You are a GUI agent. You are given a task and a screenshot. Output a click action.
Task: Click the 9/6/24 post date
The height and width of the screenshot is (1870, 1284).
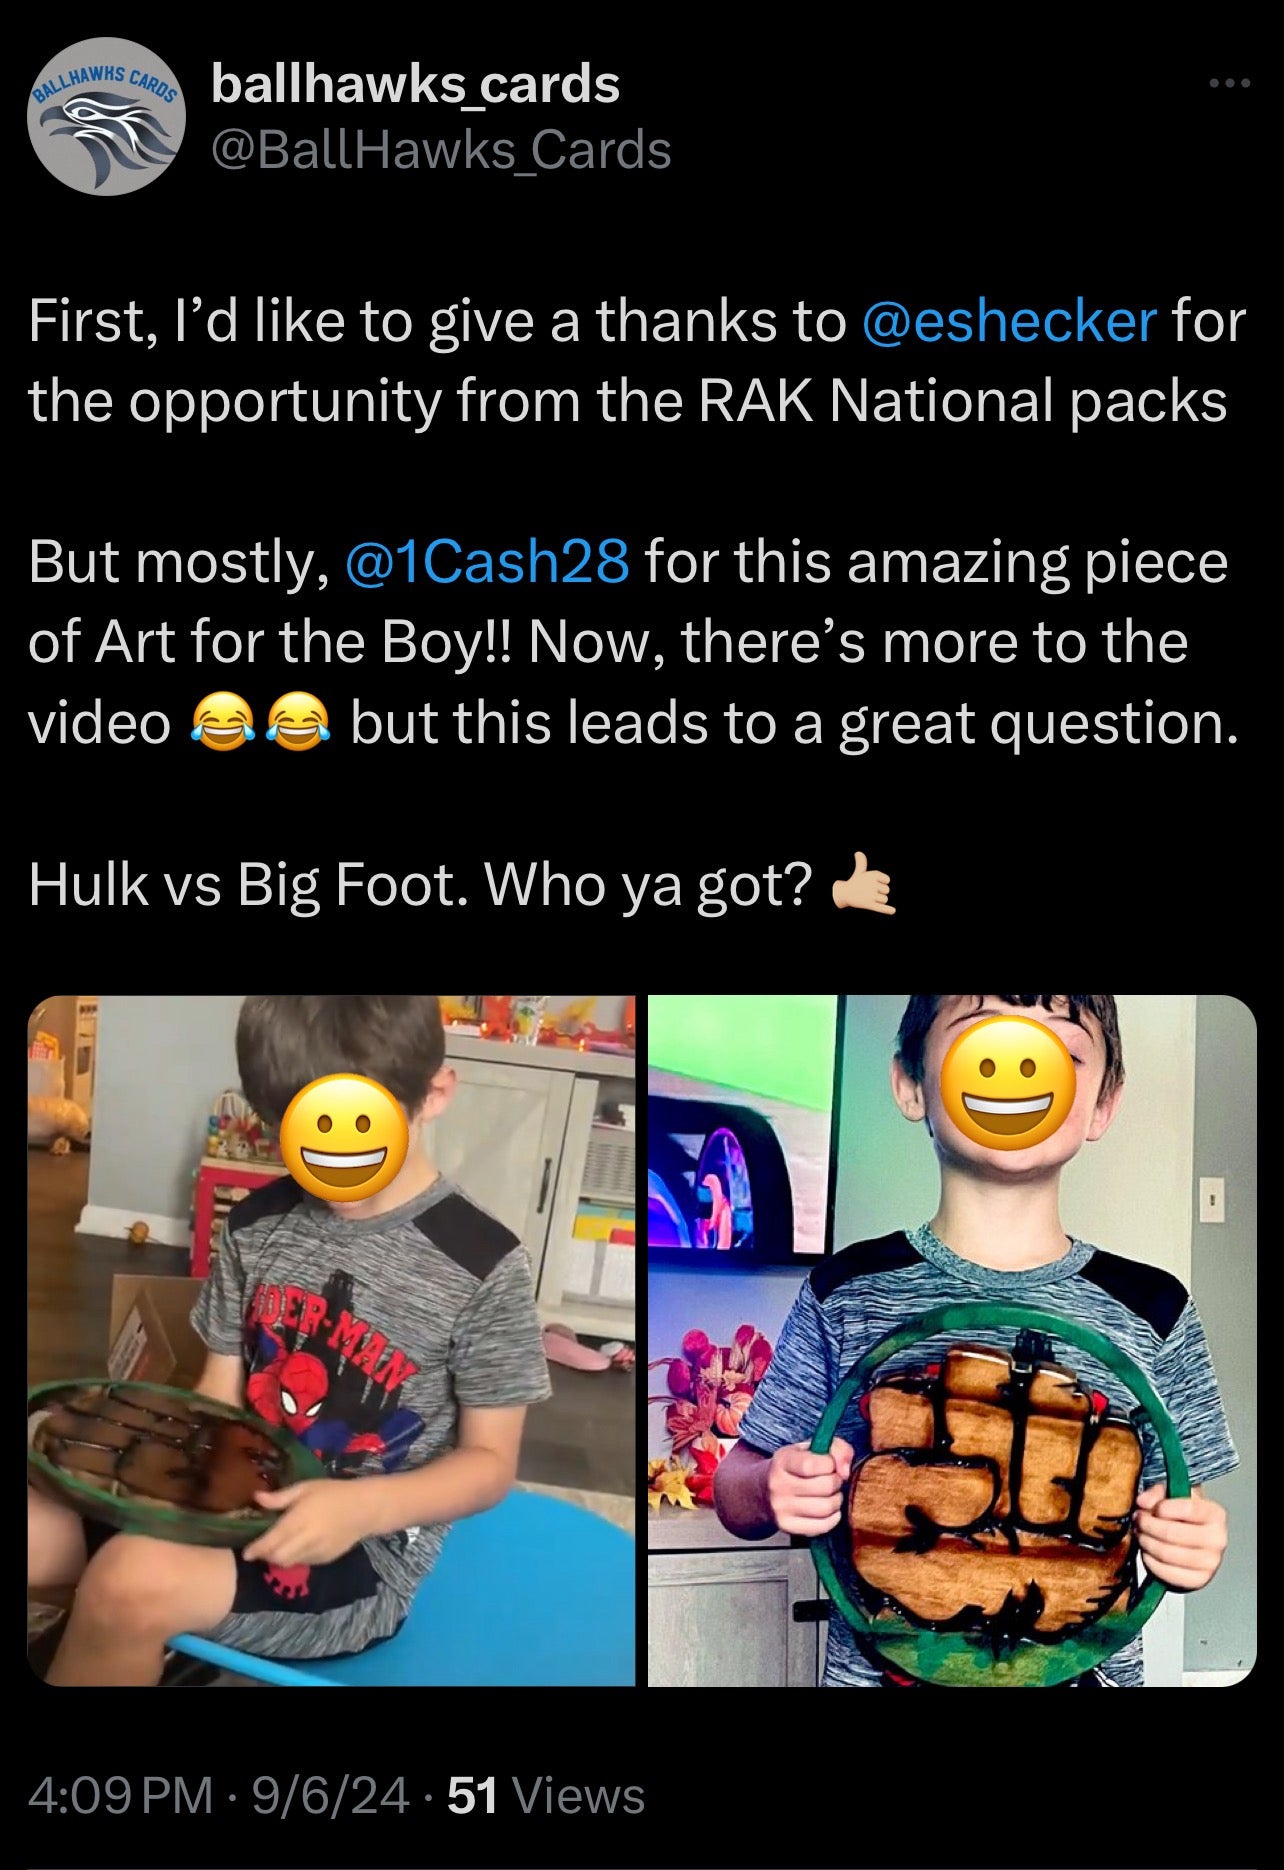331,1795
